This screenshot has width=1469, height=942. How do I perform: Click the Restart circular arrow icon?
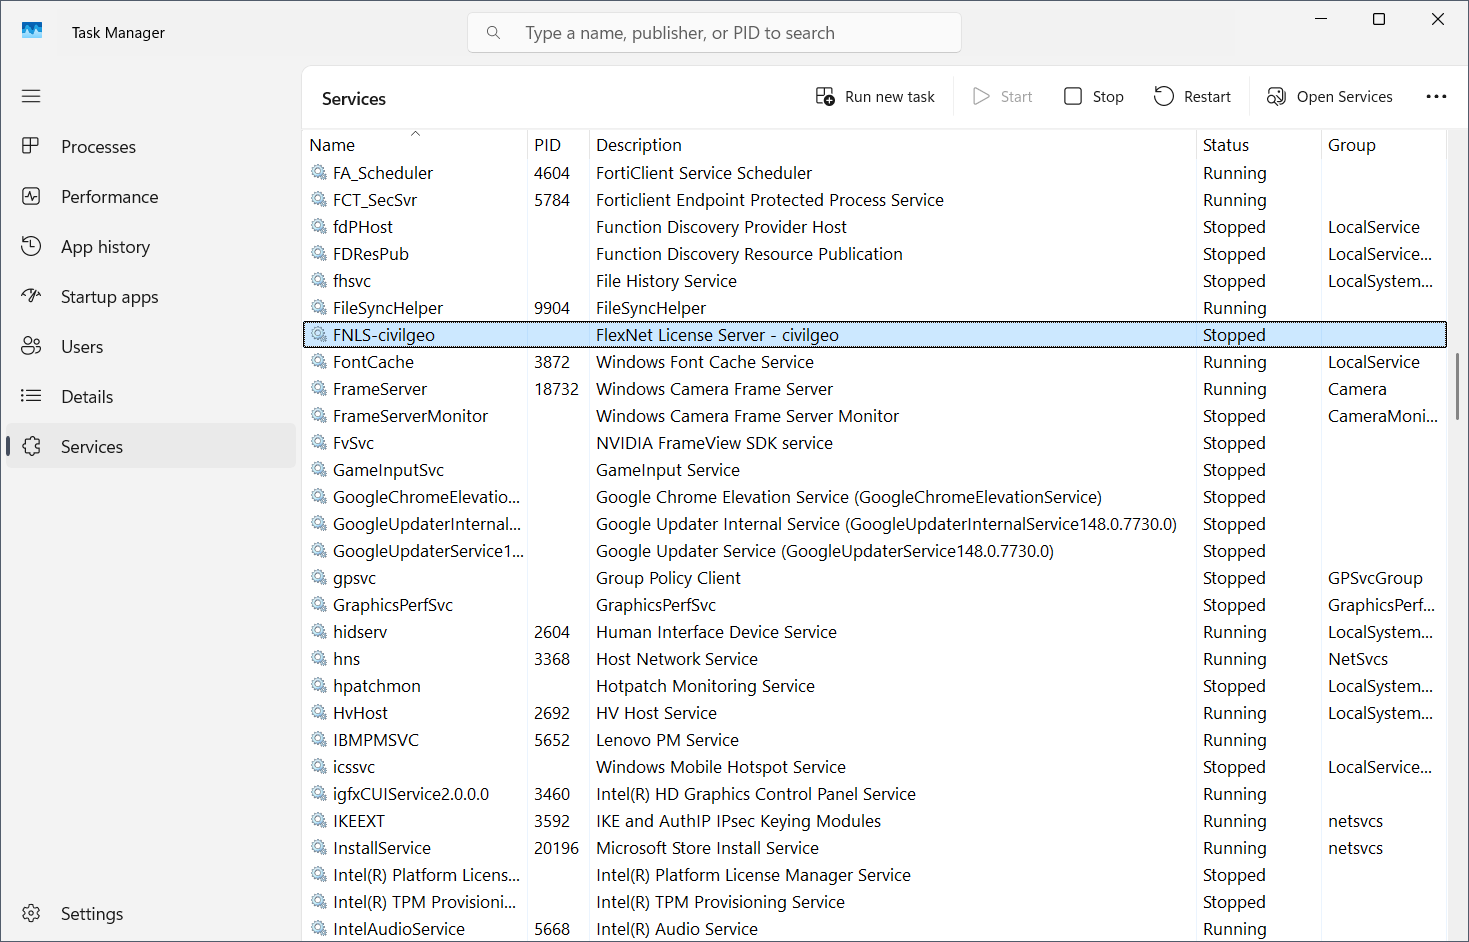point(1164,96)
